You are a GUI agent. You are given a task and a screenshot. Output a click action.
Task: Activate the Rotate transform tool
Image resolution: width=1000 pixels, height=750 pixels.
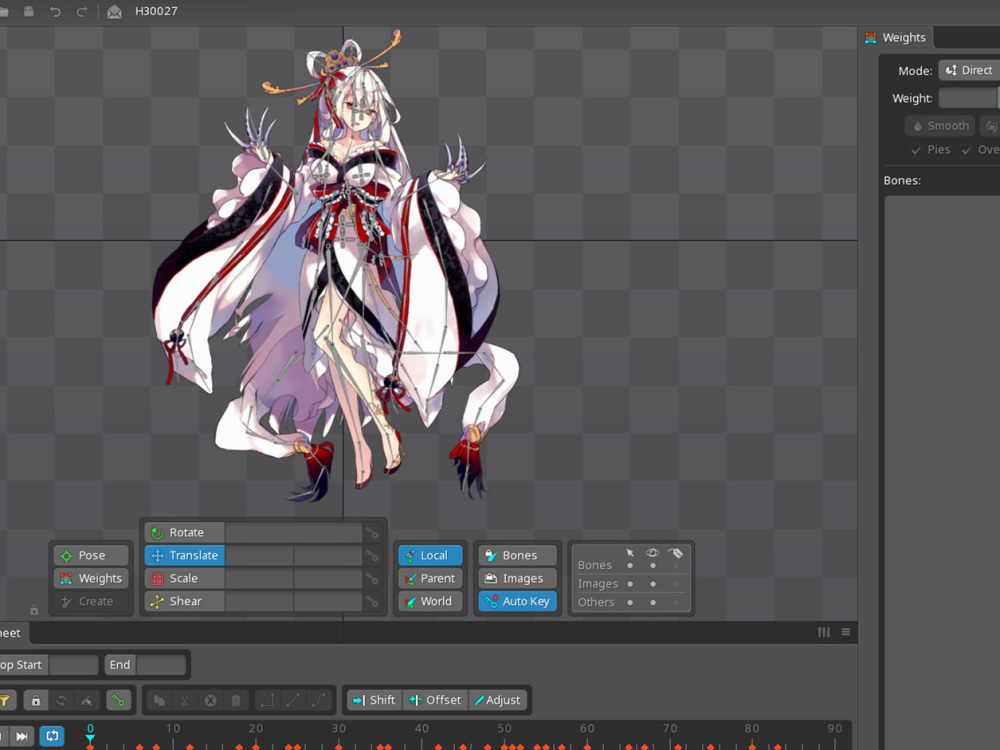pyautogui.click(x=184, y=533)
